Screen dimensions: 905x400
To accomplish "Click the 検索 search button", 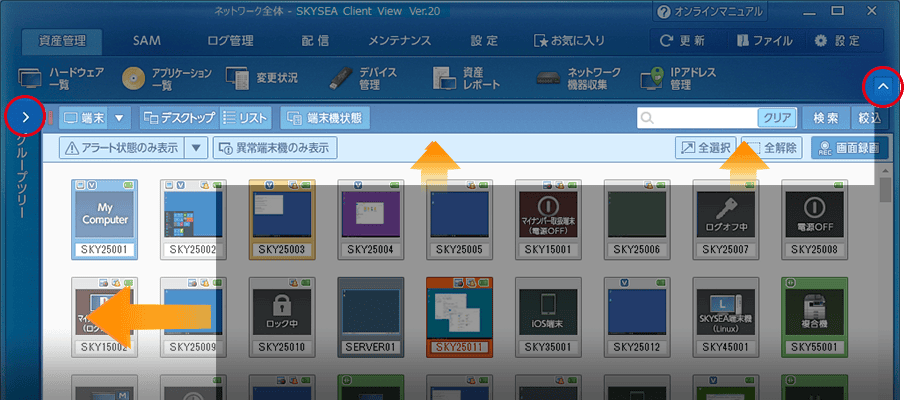I will tap(826, 118).
